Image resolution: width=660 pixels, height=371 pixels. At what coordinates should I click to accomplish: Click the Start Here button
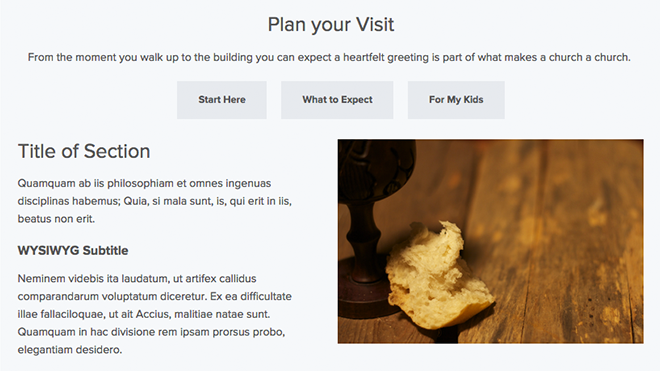coord(222,100)
